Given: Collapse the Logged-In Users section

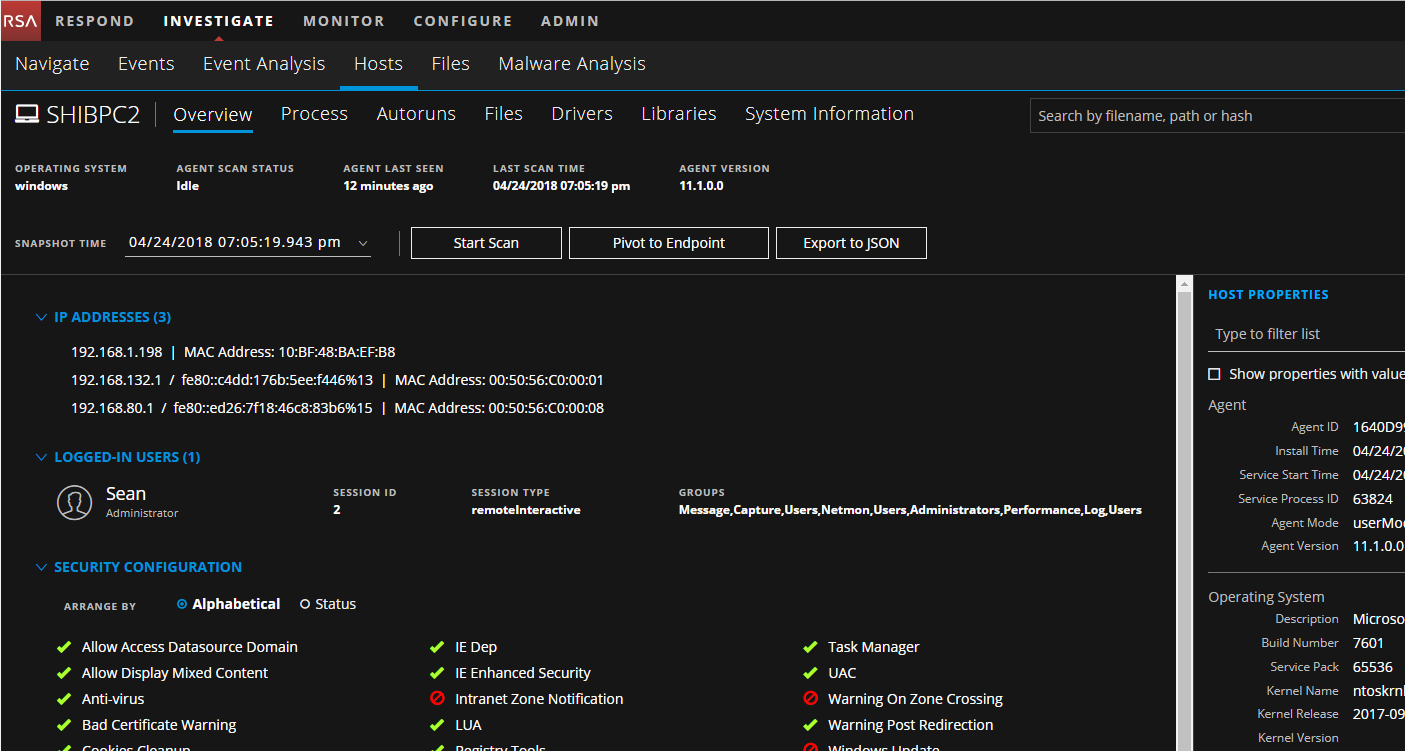Looking at the screenshot, I should click(x=41, y=457).
